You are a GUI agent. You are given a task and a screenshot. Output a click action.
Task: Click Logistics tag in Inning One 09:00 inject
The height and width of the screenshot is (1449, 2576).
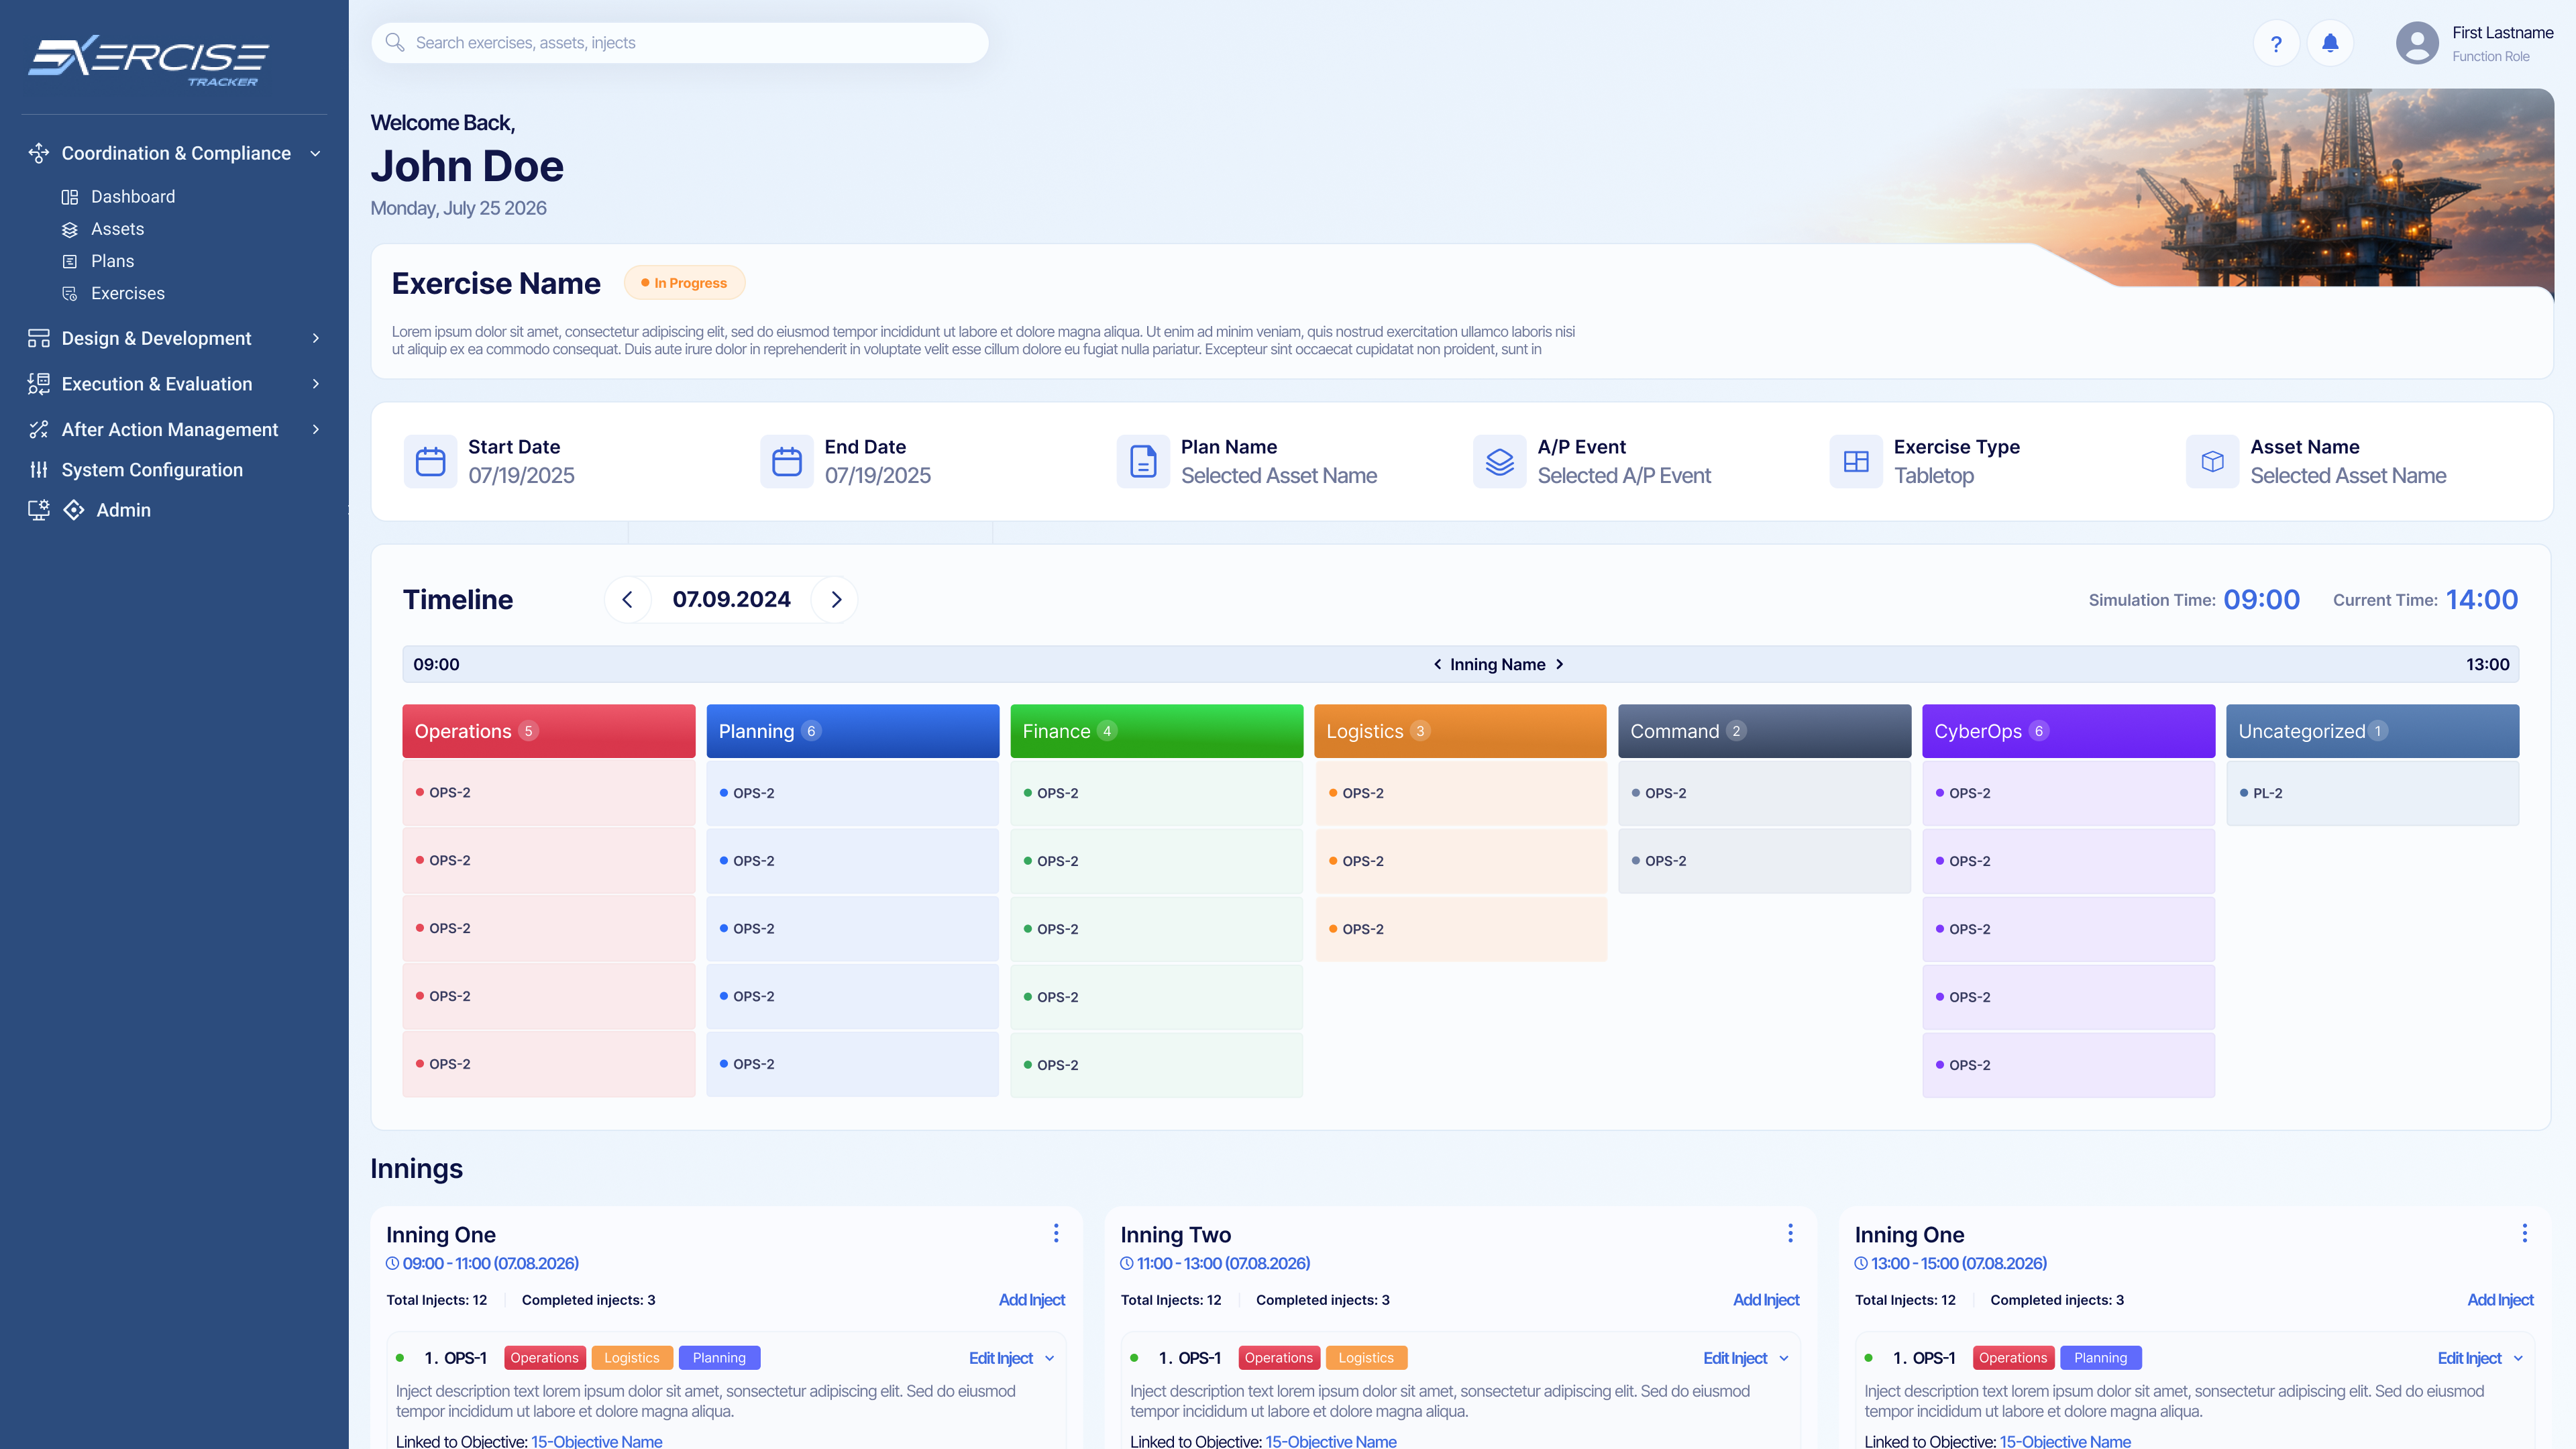632,1358
